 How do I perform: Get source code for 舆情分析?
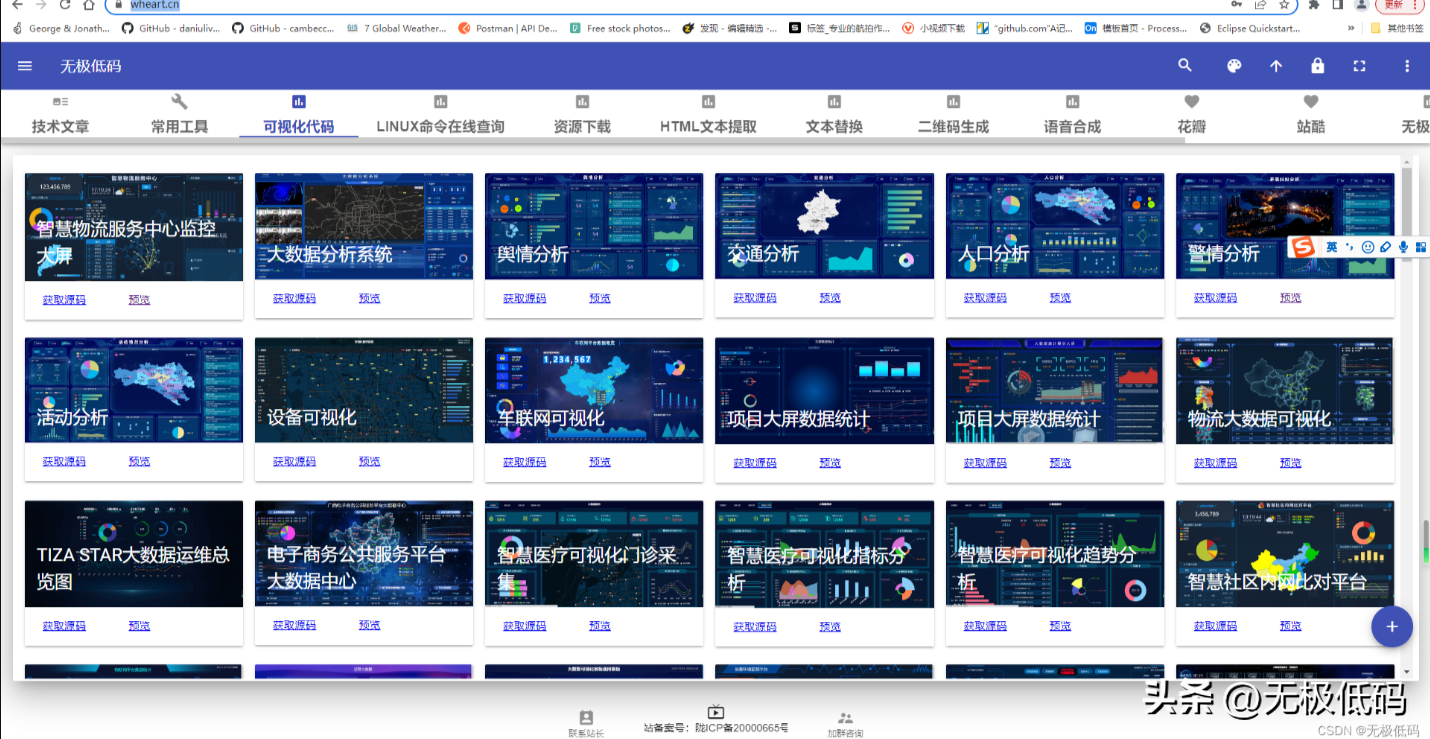[524, 298]
